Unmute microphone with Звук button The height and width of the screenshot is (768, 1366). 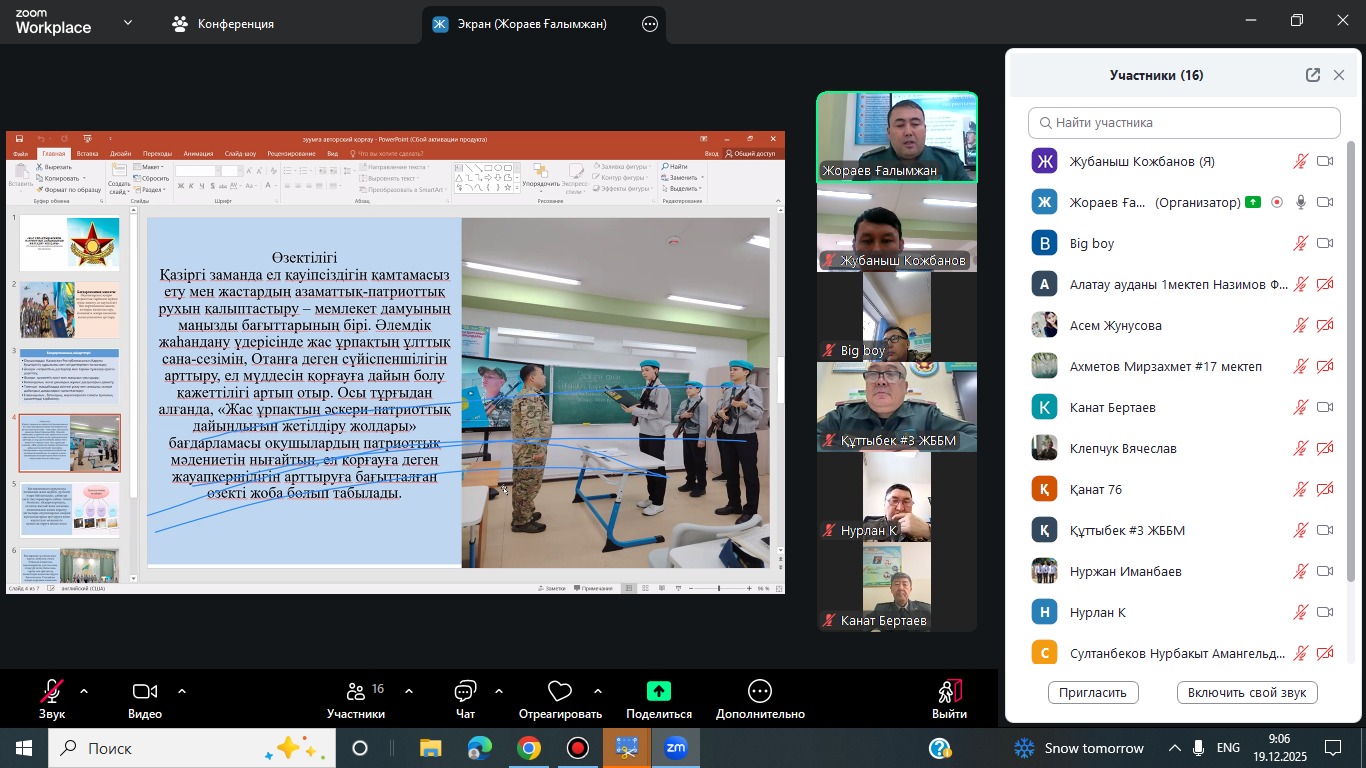52,692
